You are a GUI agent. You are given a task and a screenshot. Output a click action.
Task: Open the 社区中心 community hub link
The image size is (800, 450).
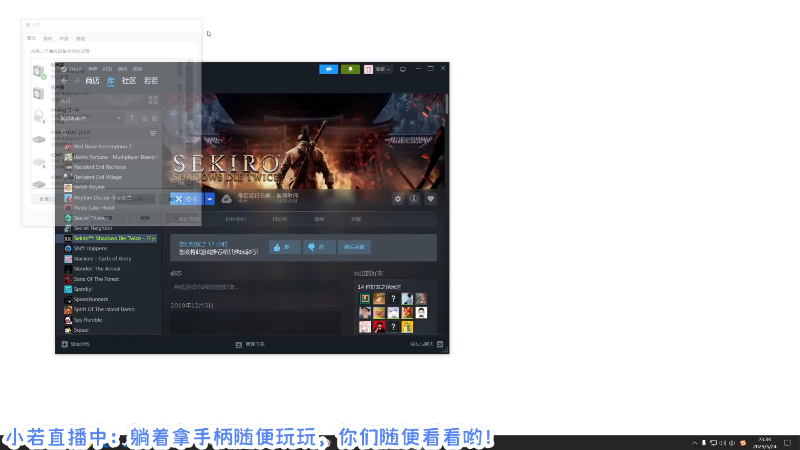pos(235,219)
